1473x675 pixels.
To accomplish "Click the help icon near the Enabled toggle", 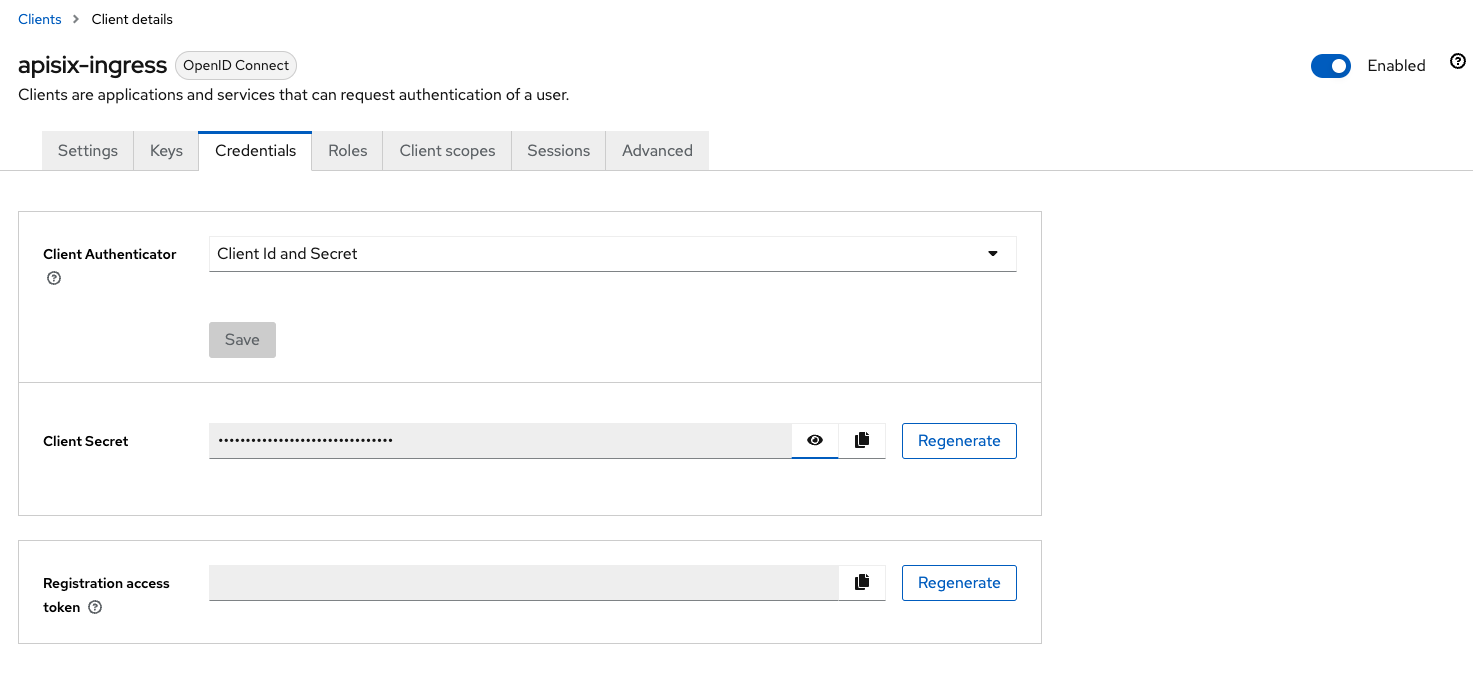I will click(1457, 61).
